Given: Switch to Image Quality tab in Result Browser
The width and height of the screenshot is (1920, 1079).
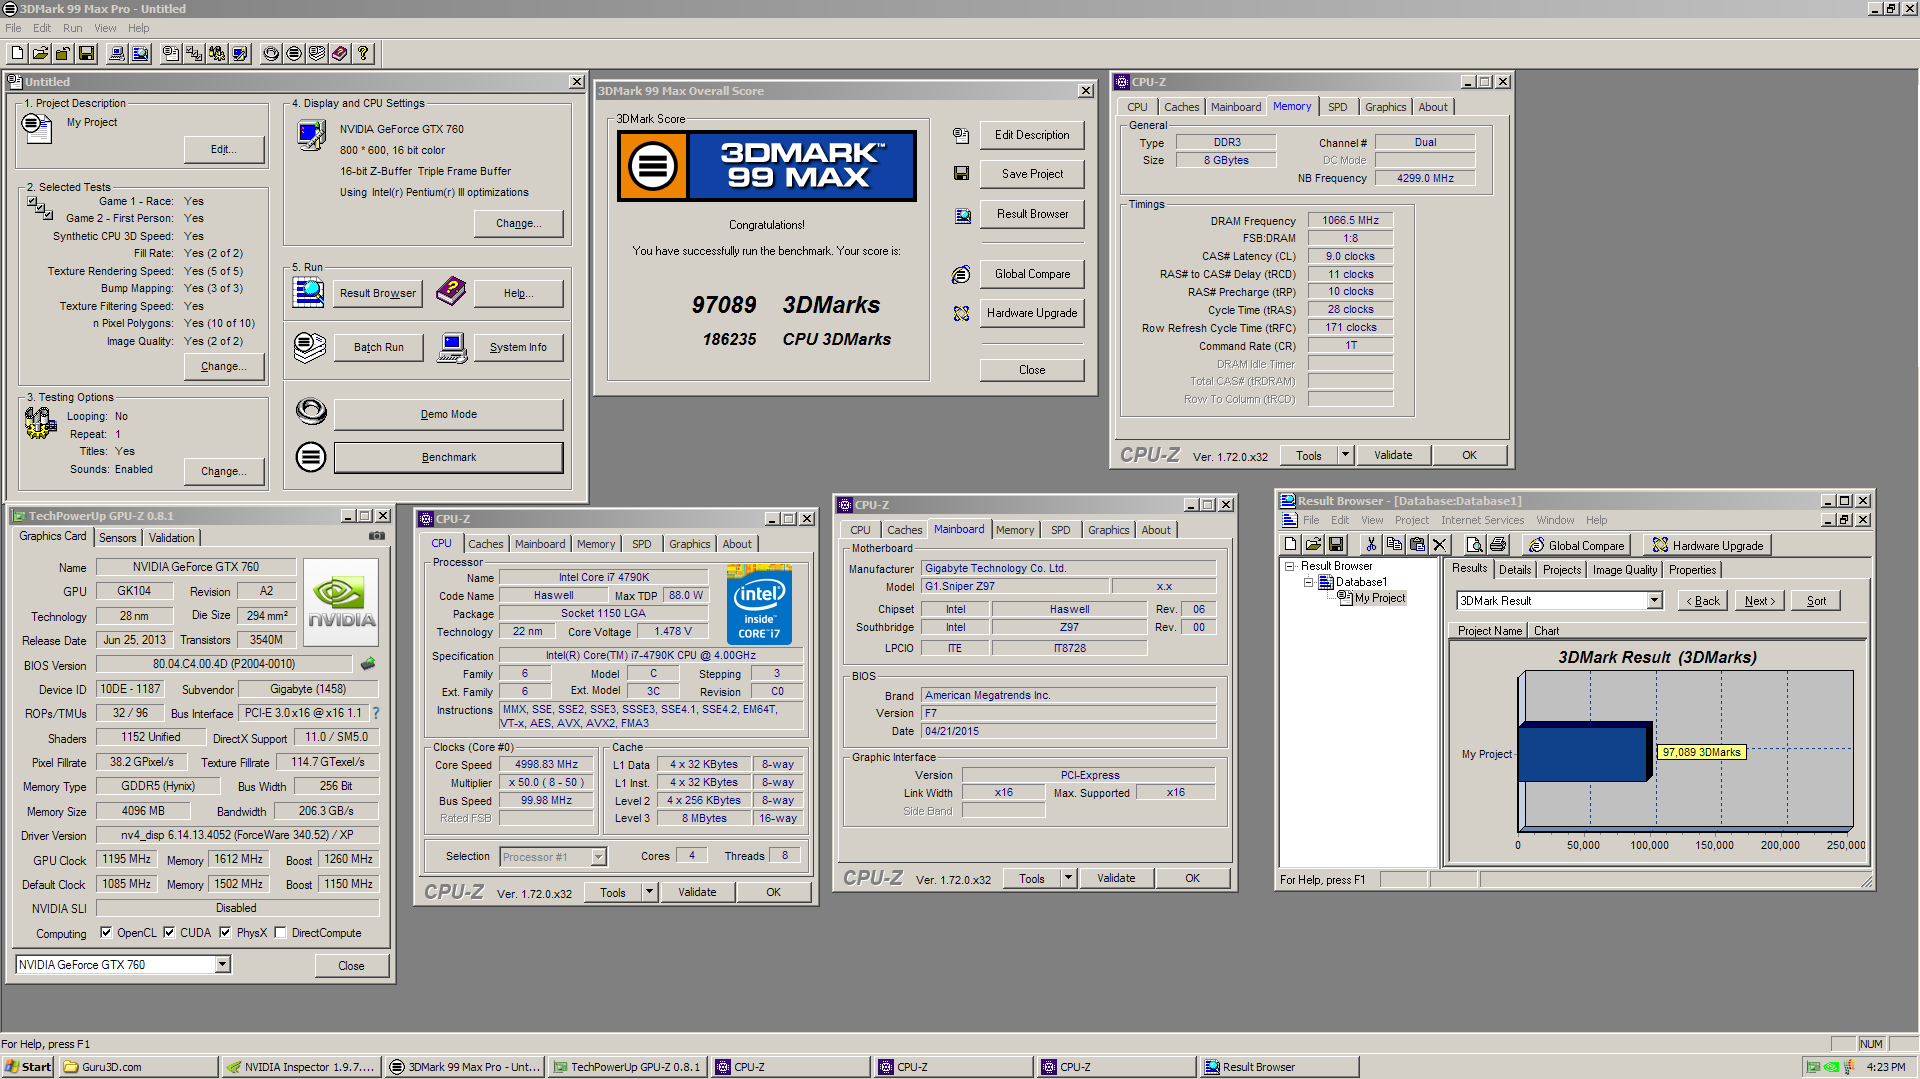Looking at the screenshot, I should [x=1625, y=570].
